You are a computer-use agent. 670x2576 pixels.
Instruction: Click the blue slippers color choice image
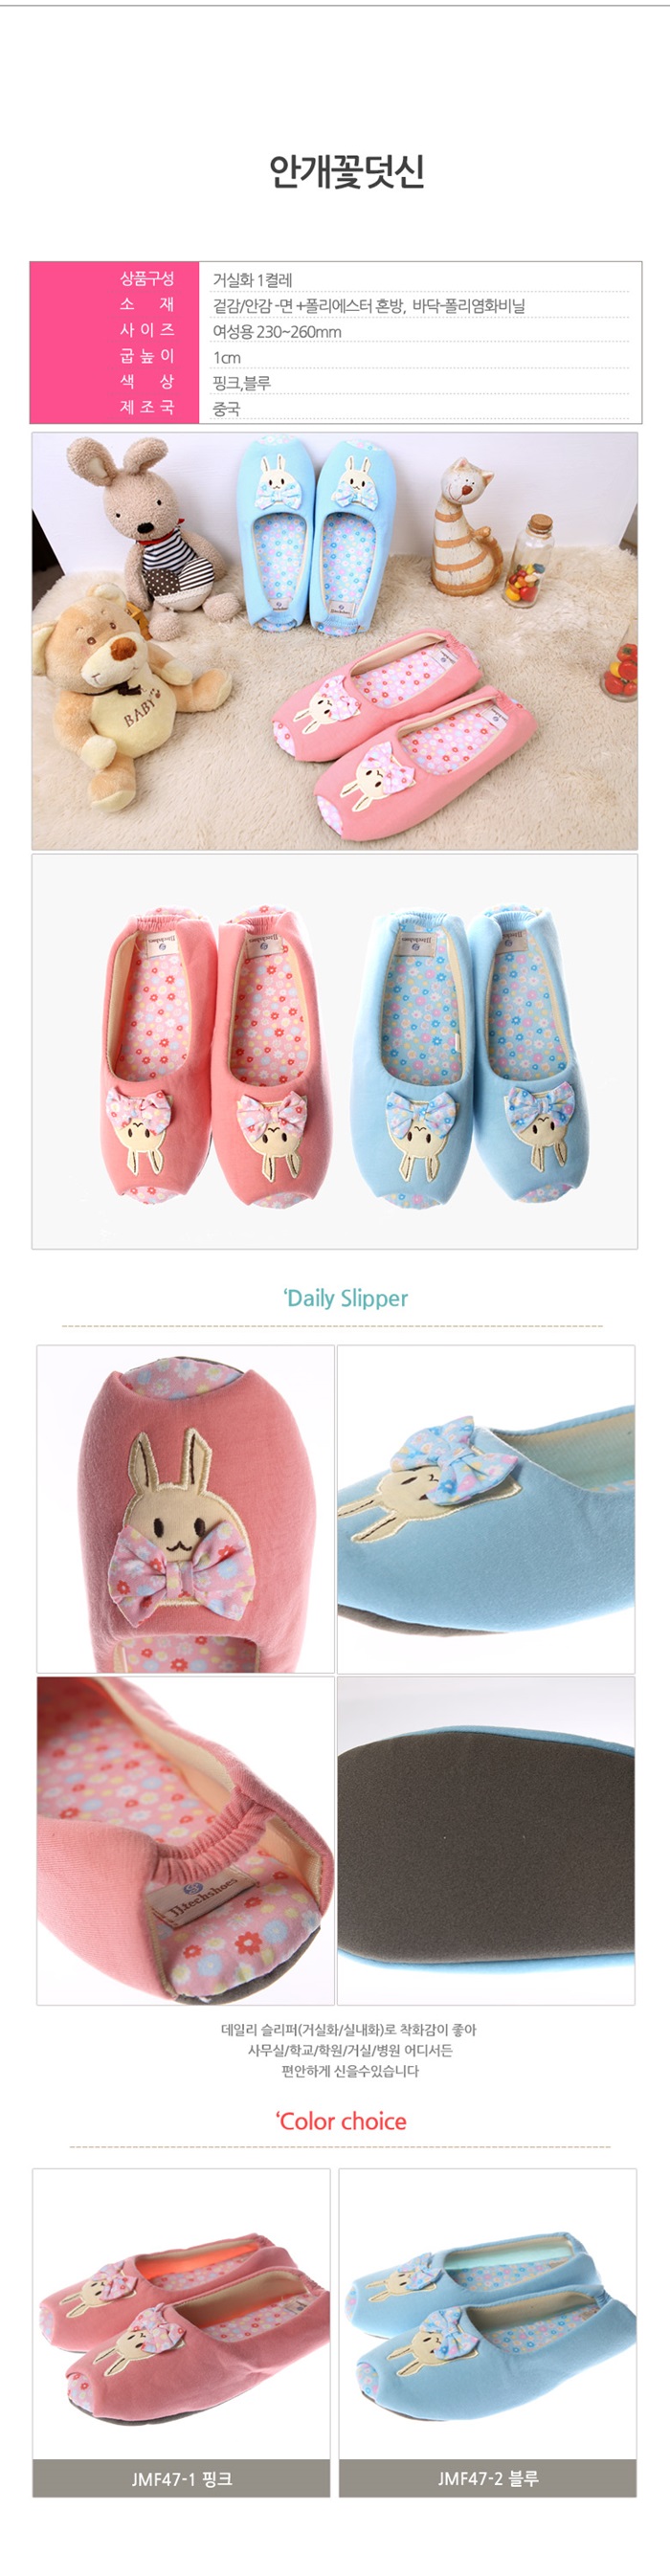tap(487, 2314)
